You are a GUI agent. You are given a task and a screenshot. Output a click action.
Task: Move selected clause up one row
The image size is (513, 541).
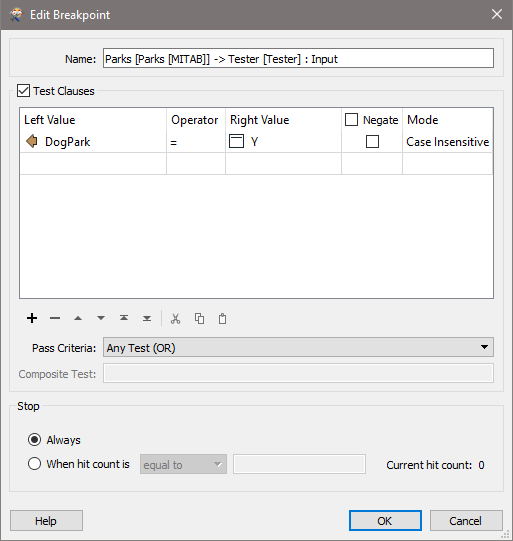coord(78,318)
